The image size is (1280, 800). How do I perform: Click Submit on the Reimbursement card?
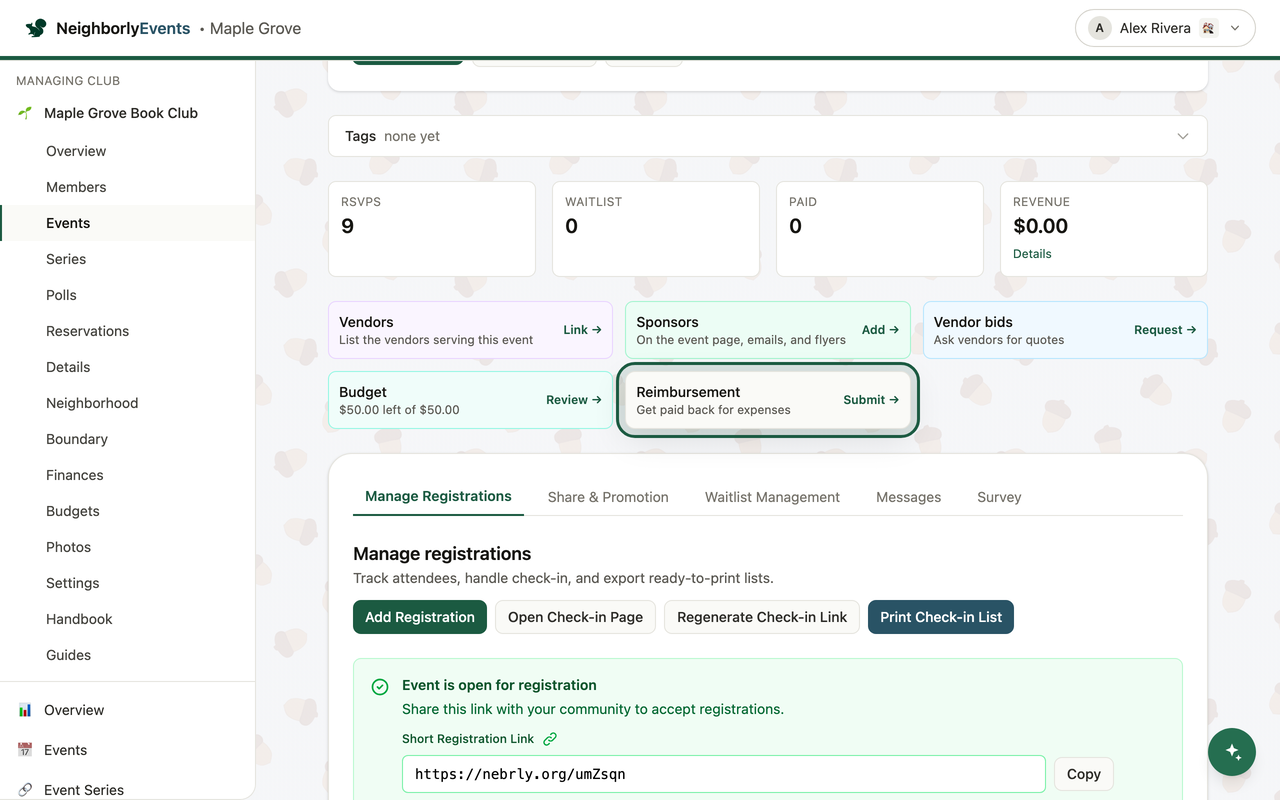[x=871, y=400]
